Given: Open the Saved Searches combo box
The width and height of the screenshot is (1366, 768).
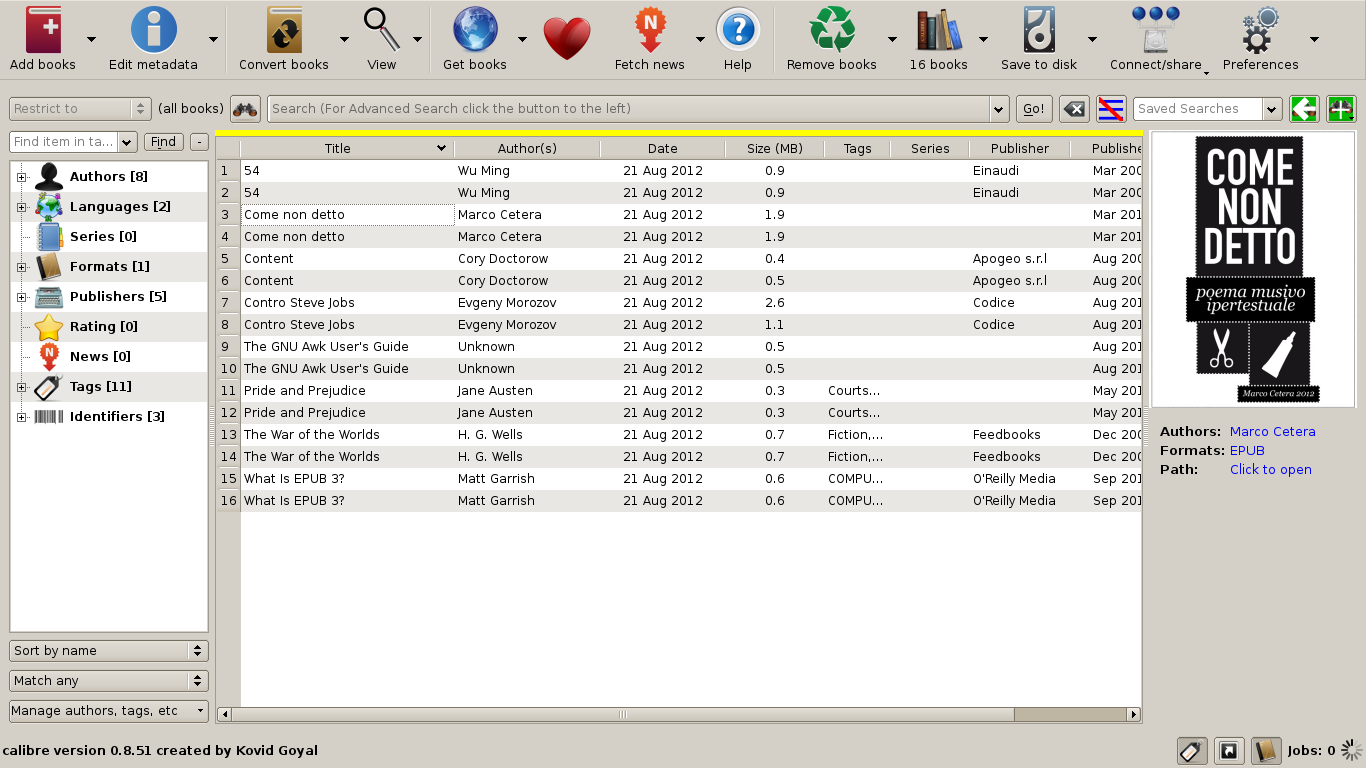Looking at the screenshot, I should (1208, 109).
